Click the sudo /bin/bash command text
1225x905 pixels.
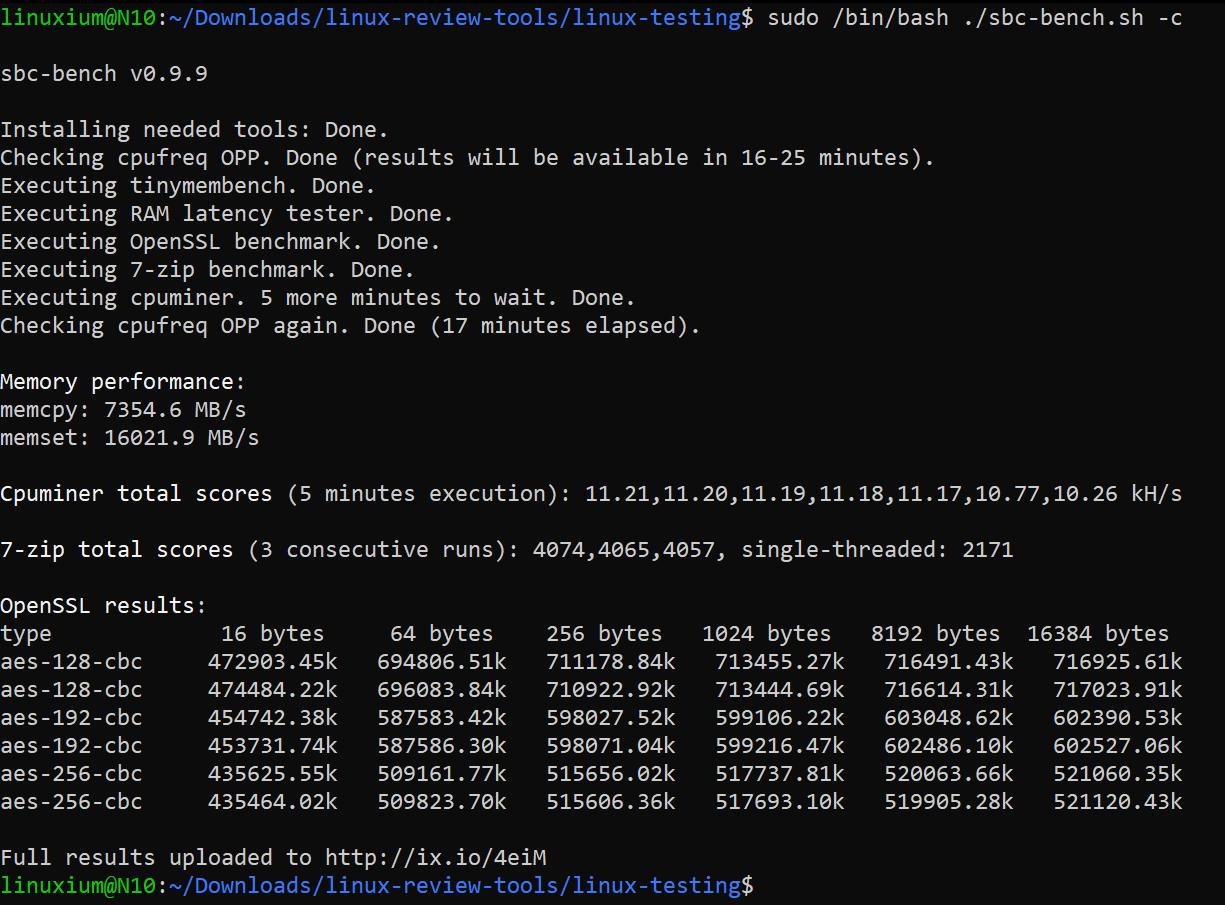click(858, 17)
